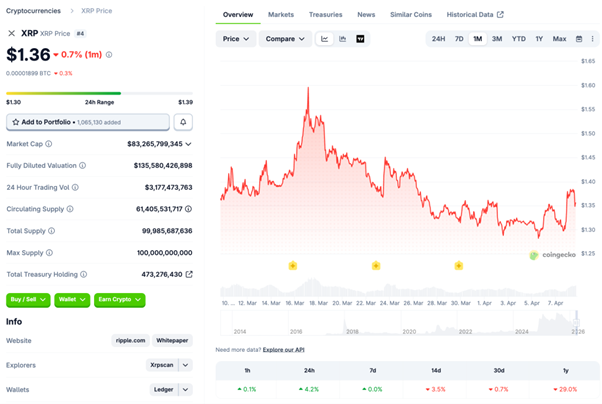Click the 24h Range price bar
The image size is (602, 404).
[x=100, y=94]
